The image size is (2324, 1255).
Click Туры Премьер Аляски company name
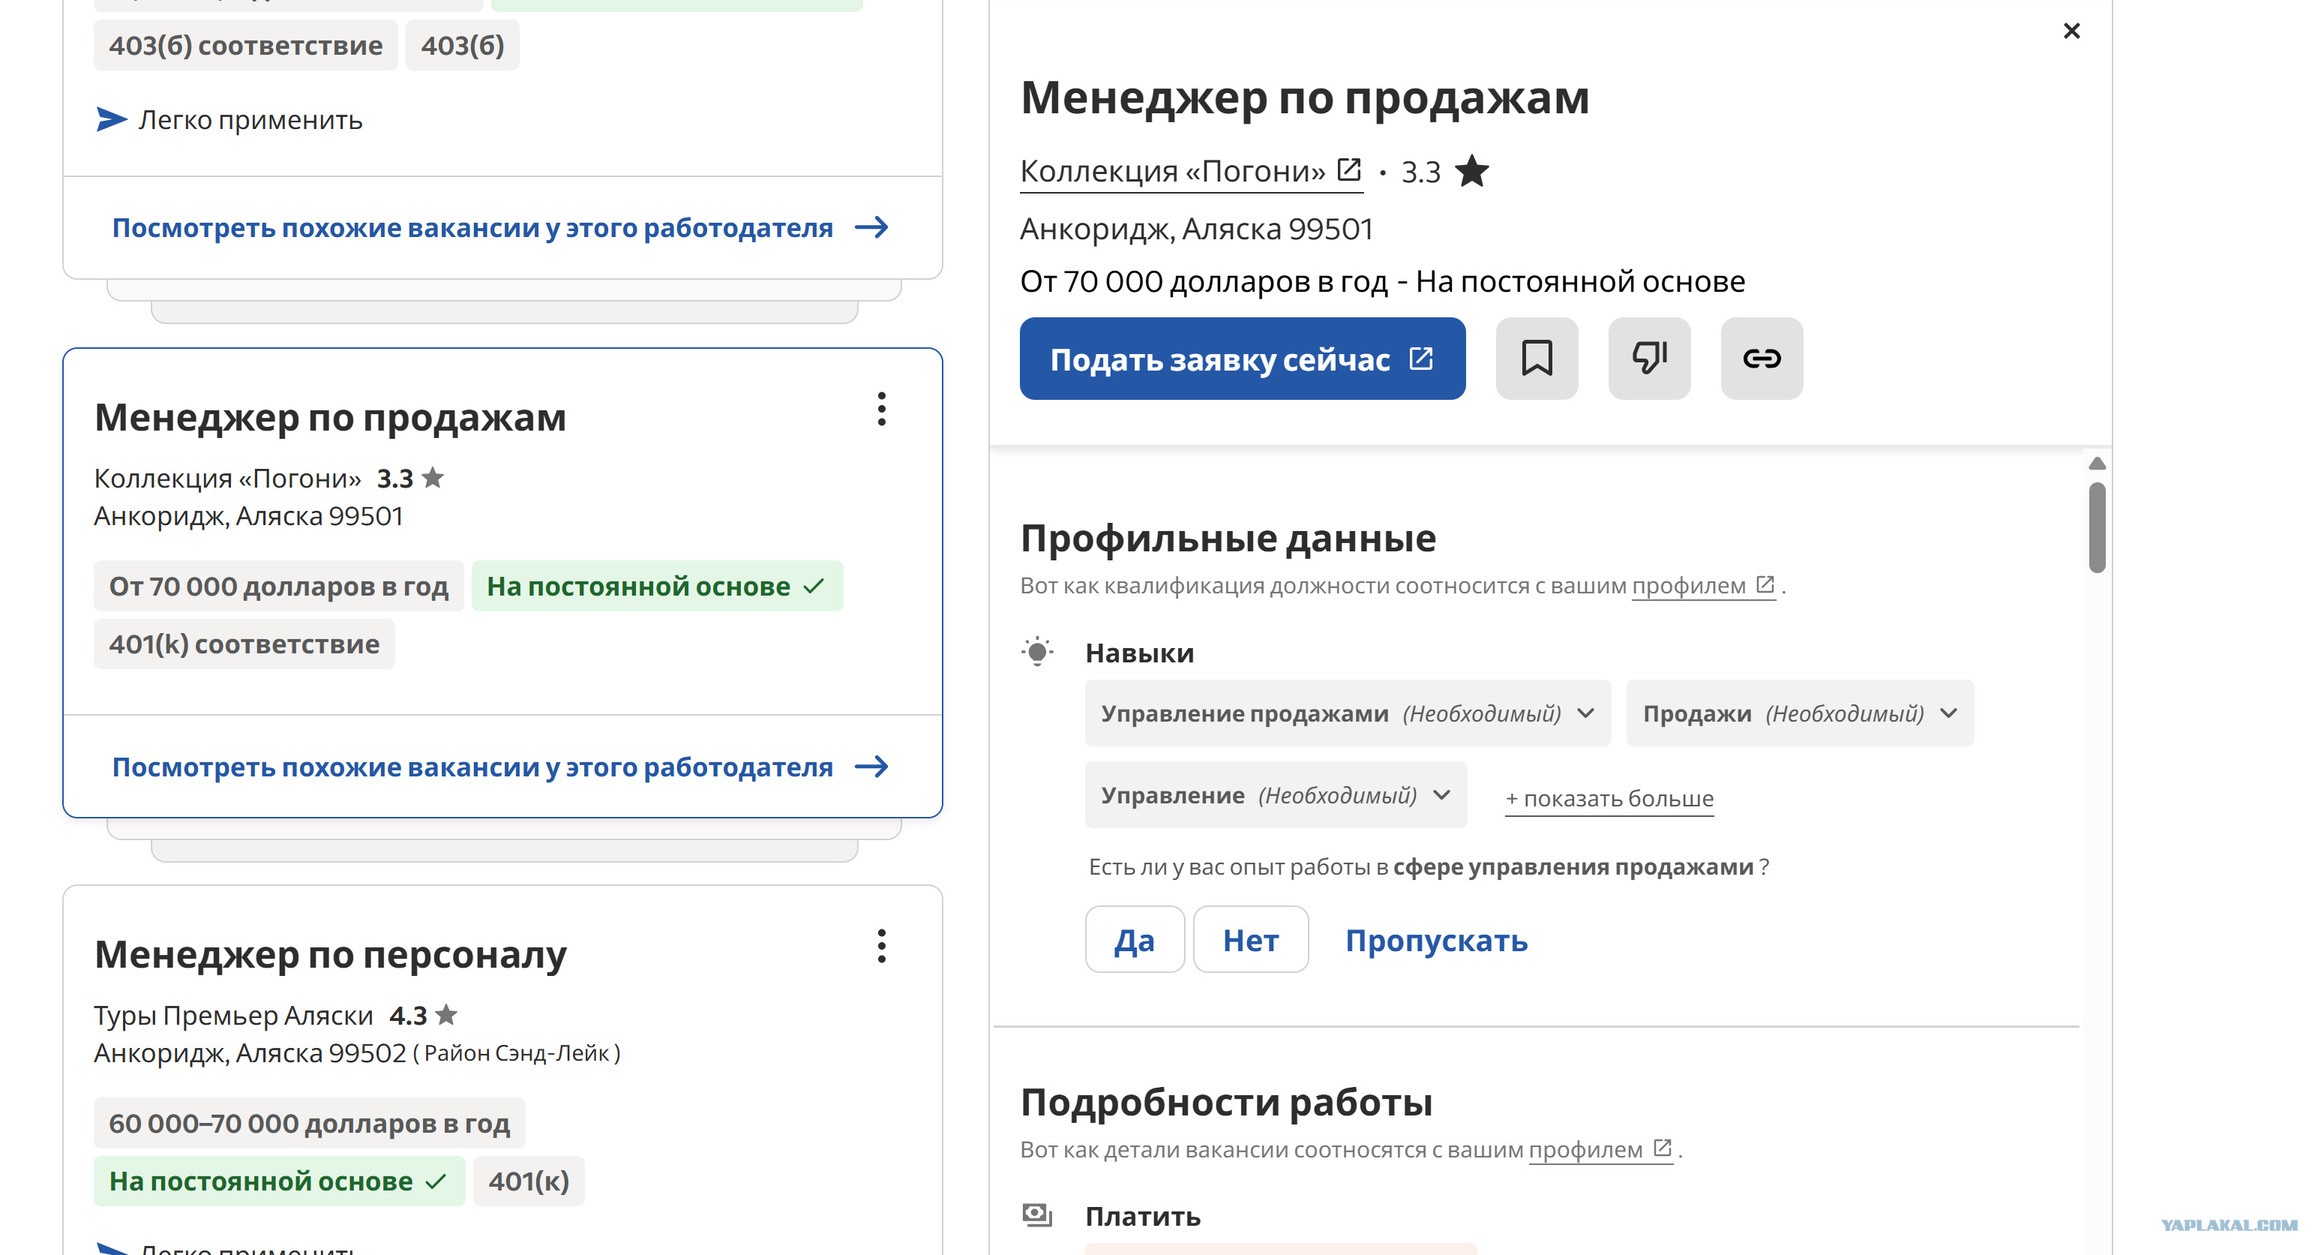click(233, 1015)
